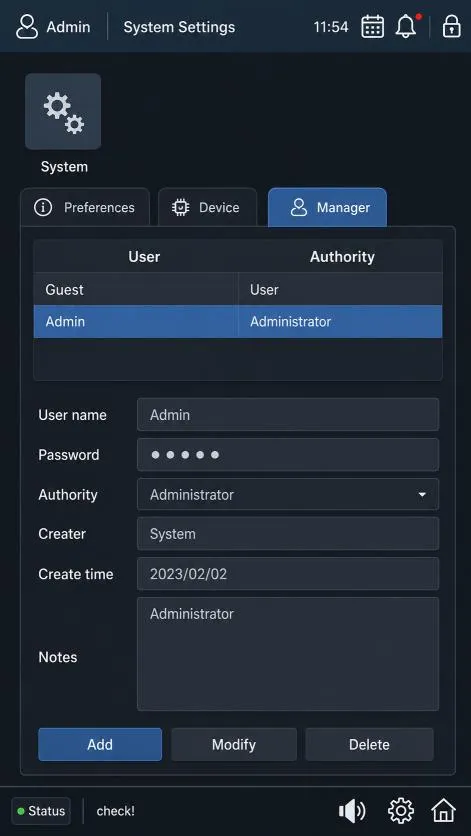Lock the screen with padlock icon

pyautogui.click(x=451, y=26)
